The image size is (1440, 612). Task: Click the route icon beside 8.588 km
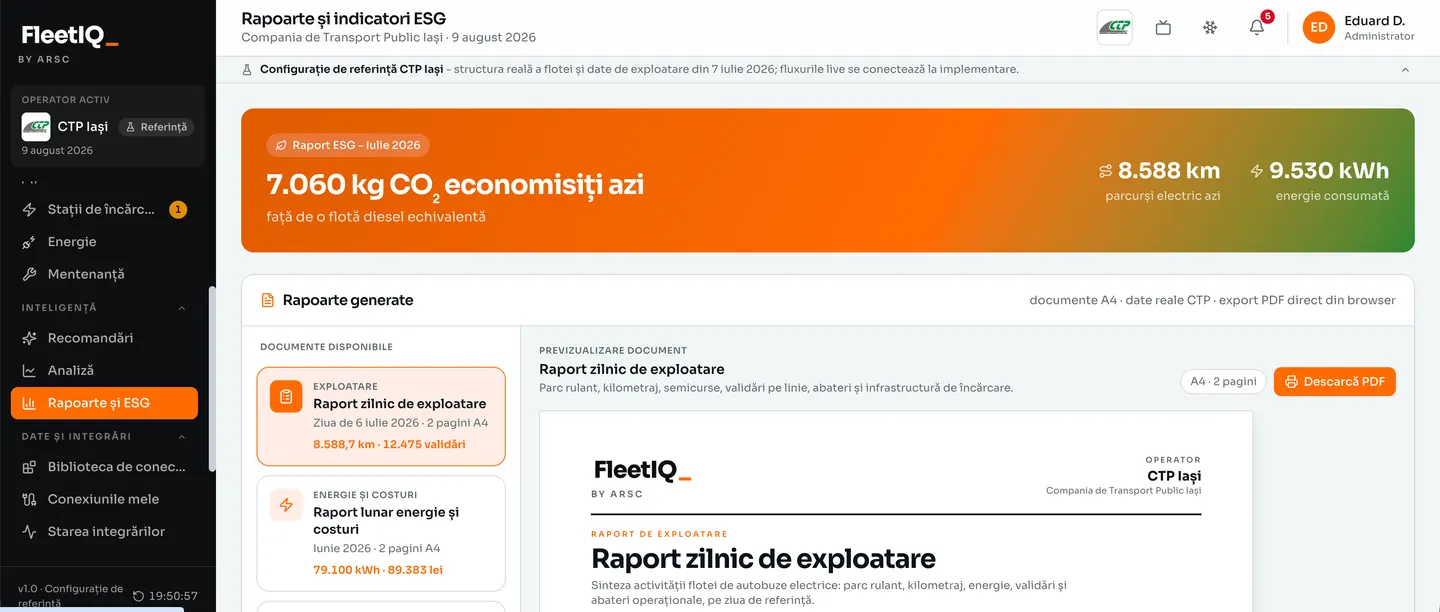(x=1105, y=171)
